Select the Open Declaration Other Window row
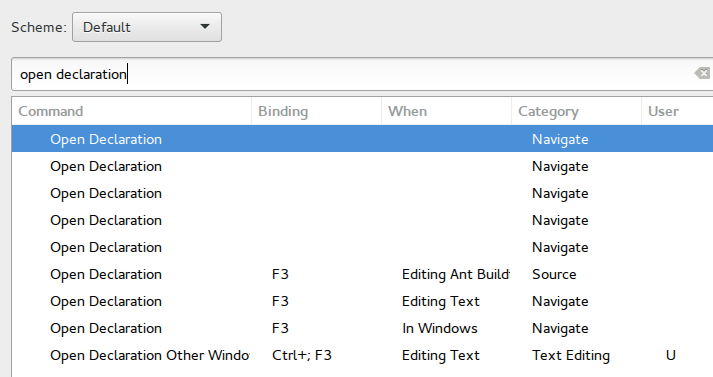 [x=362, y=355]
